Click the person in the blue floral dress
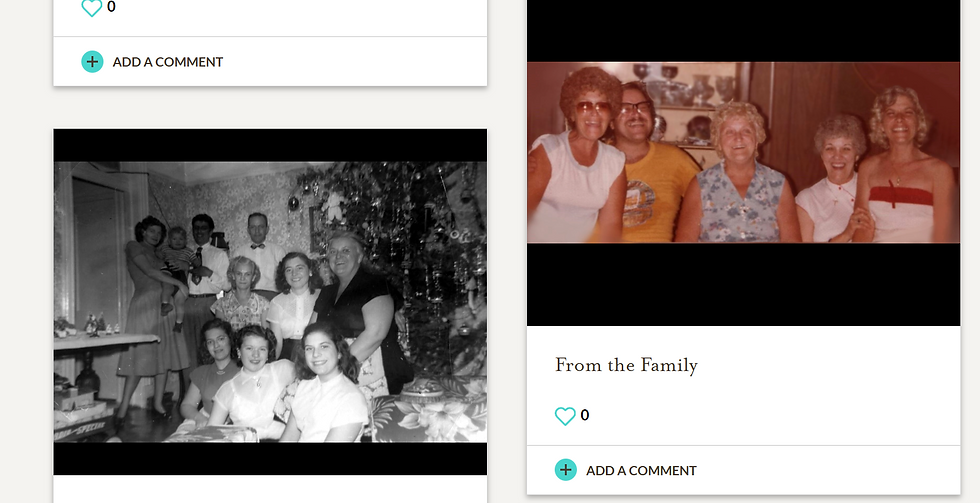Screen dimensions: 980x503 [x=738, y=175]
